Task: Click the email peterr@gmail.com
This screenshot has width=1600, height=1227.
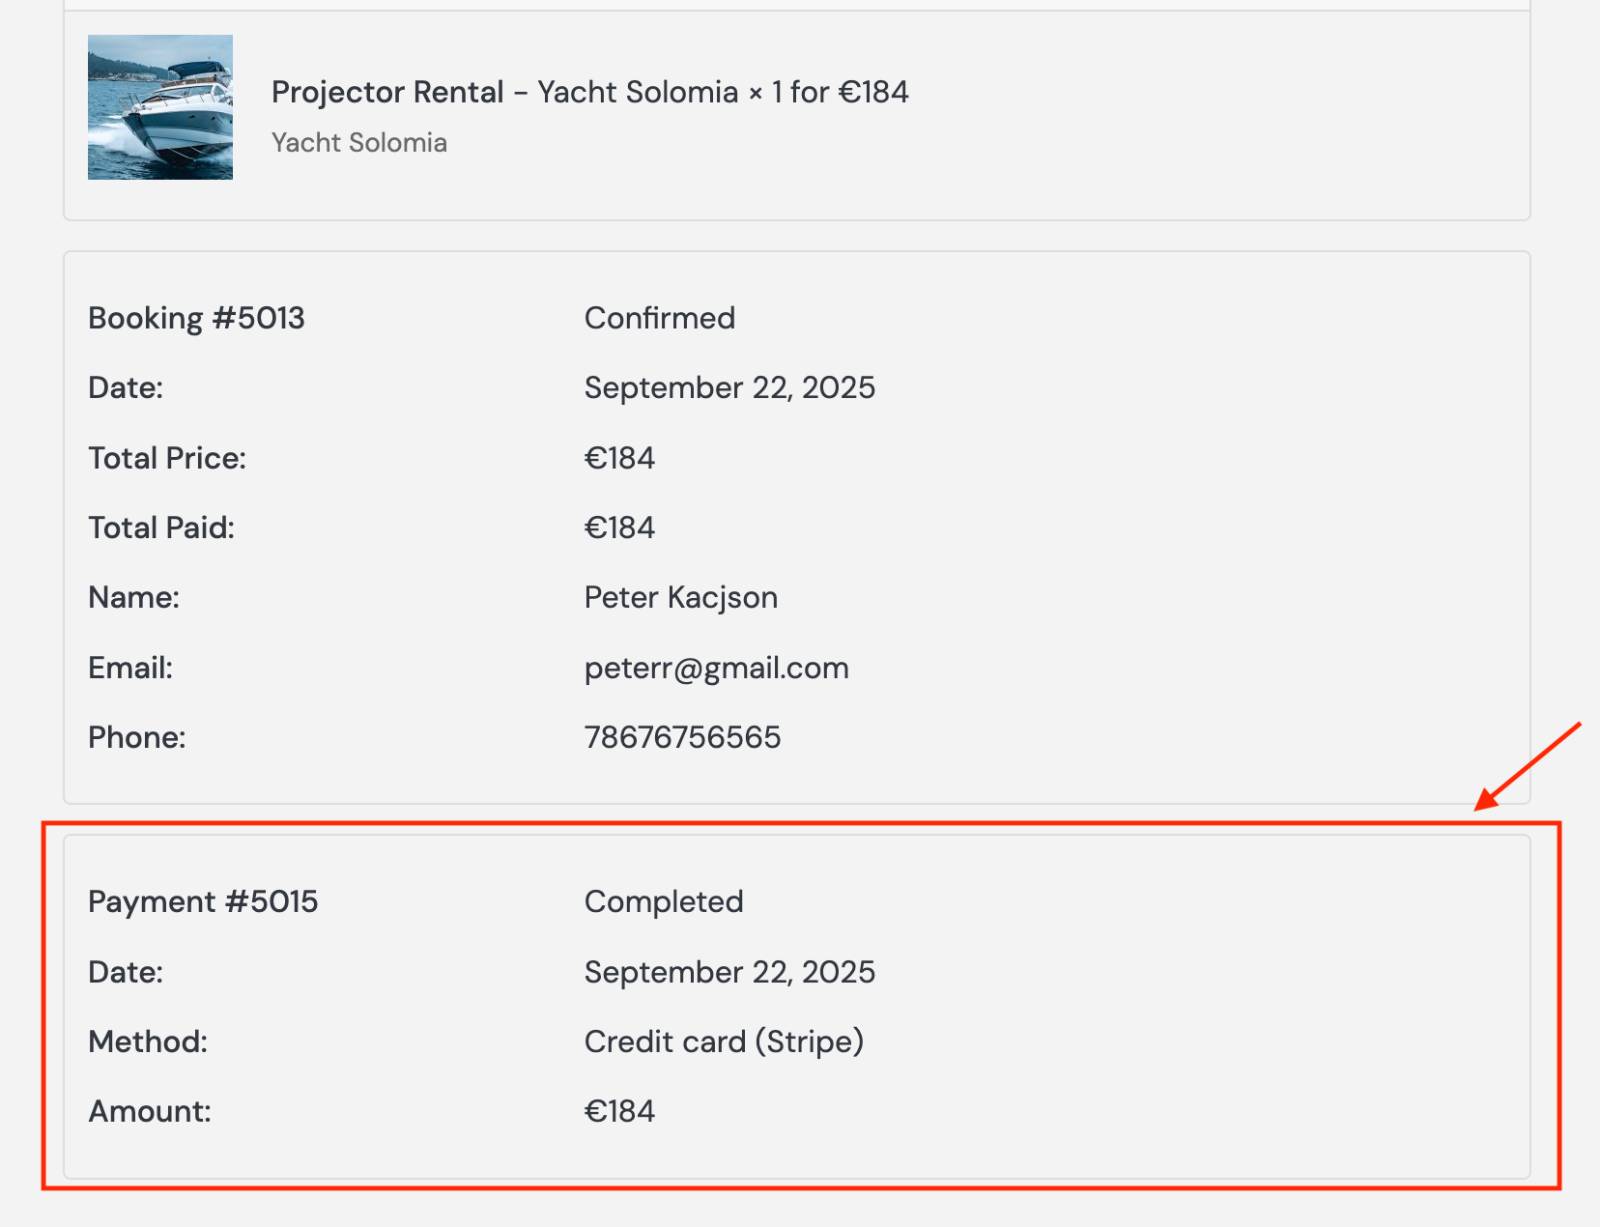Action: (x=716, y=668)
